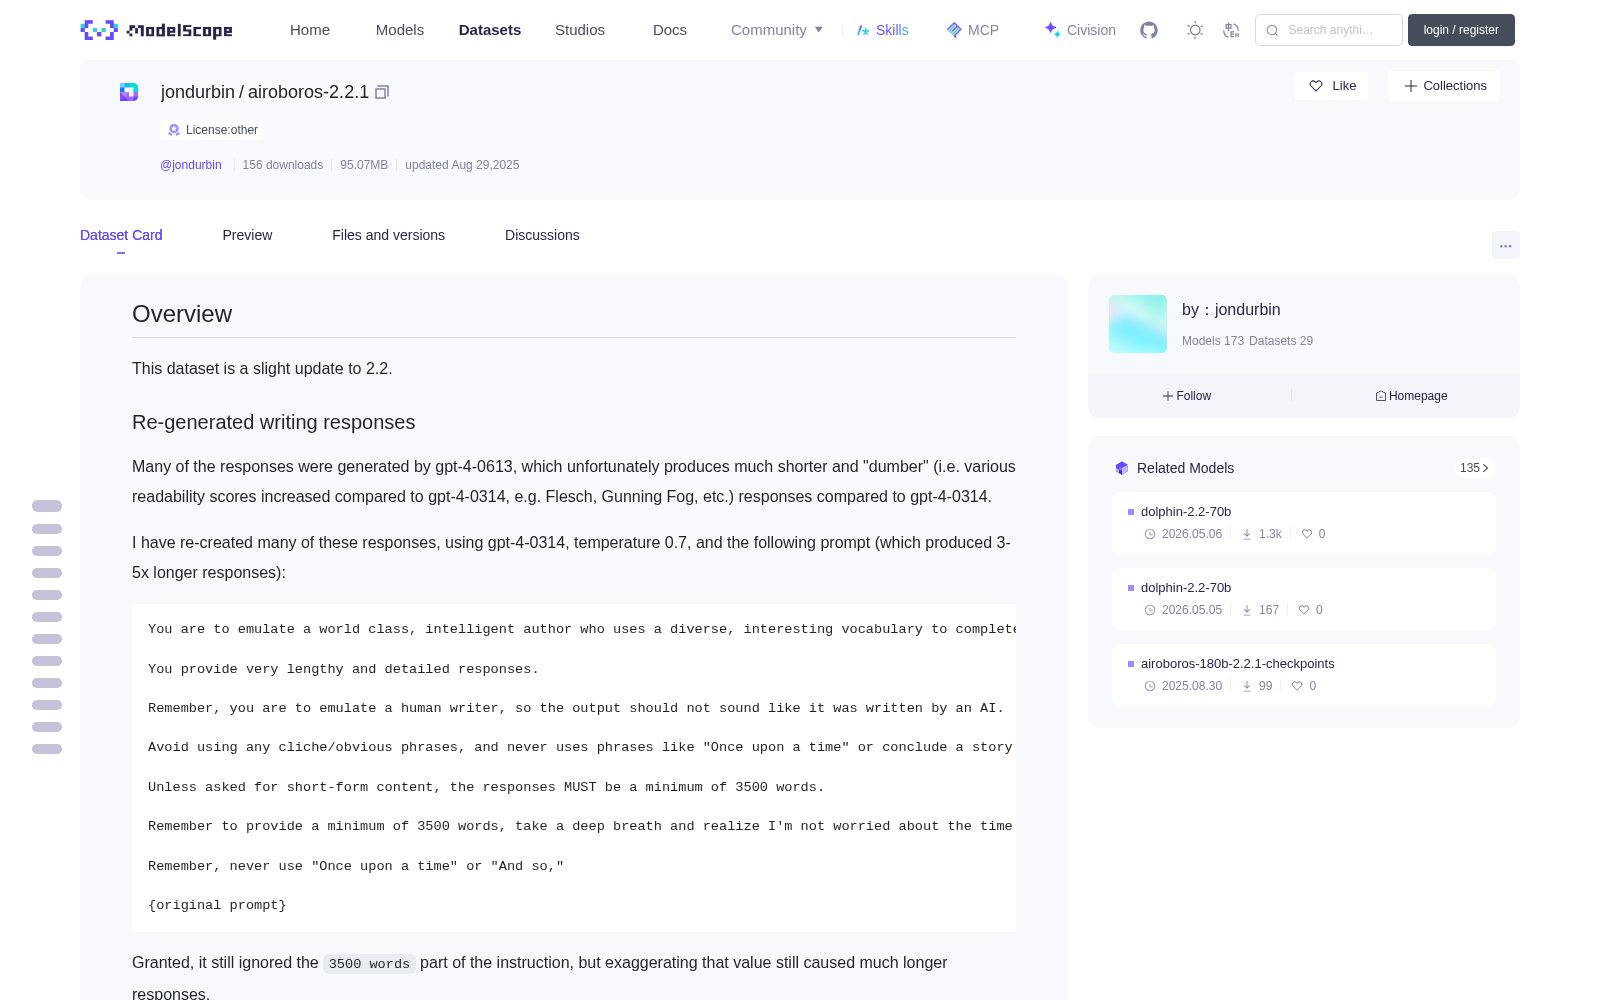Click the Like button
This screenshot has width=1600, height=1000.
1331,86
